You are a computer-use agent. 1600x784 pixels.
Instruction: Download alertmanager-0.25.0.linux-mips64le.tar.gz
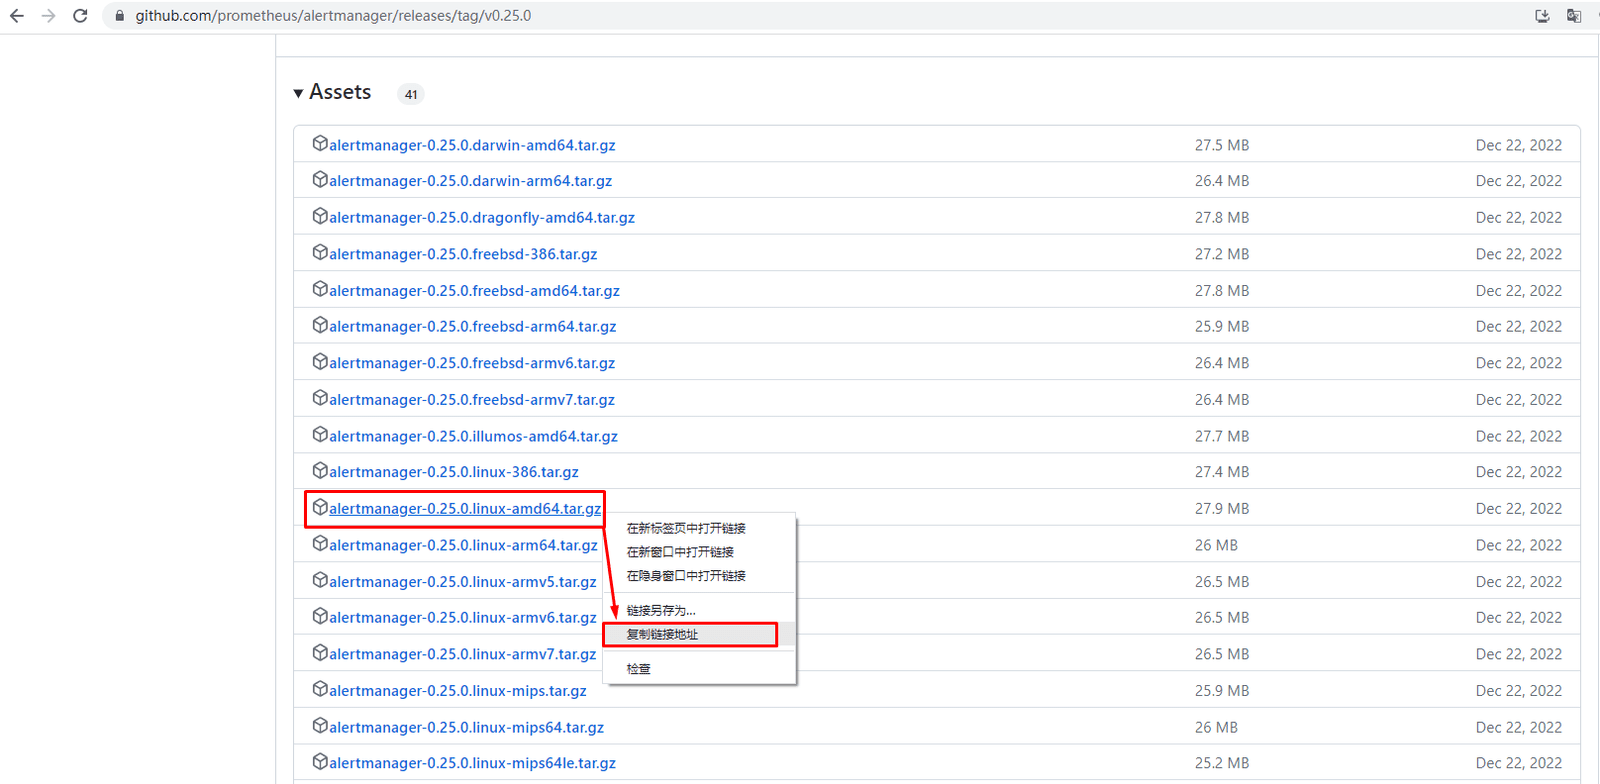coord(472,763)
